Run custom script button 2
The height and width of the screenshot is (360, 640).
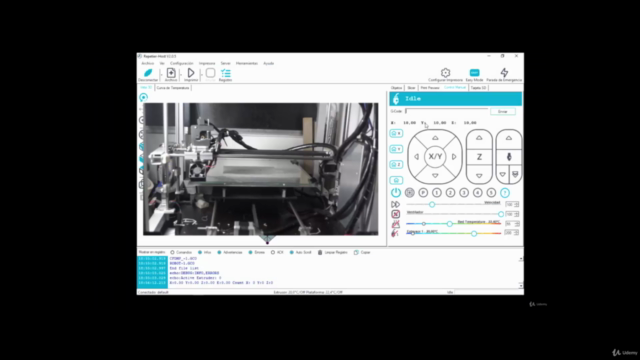click(x=450, y=193)
